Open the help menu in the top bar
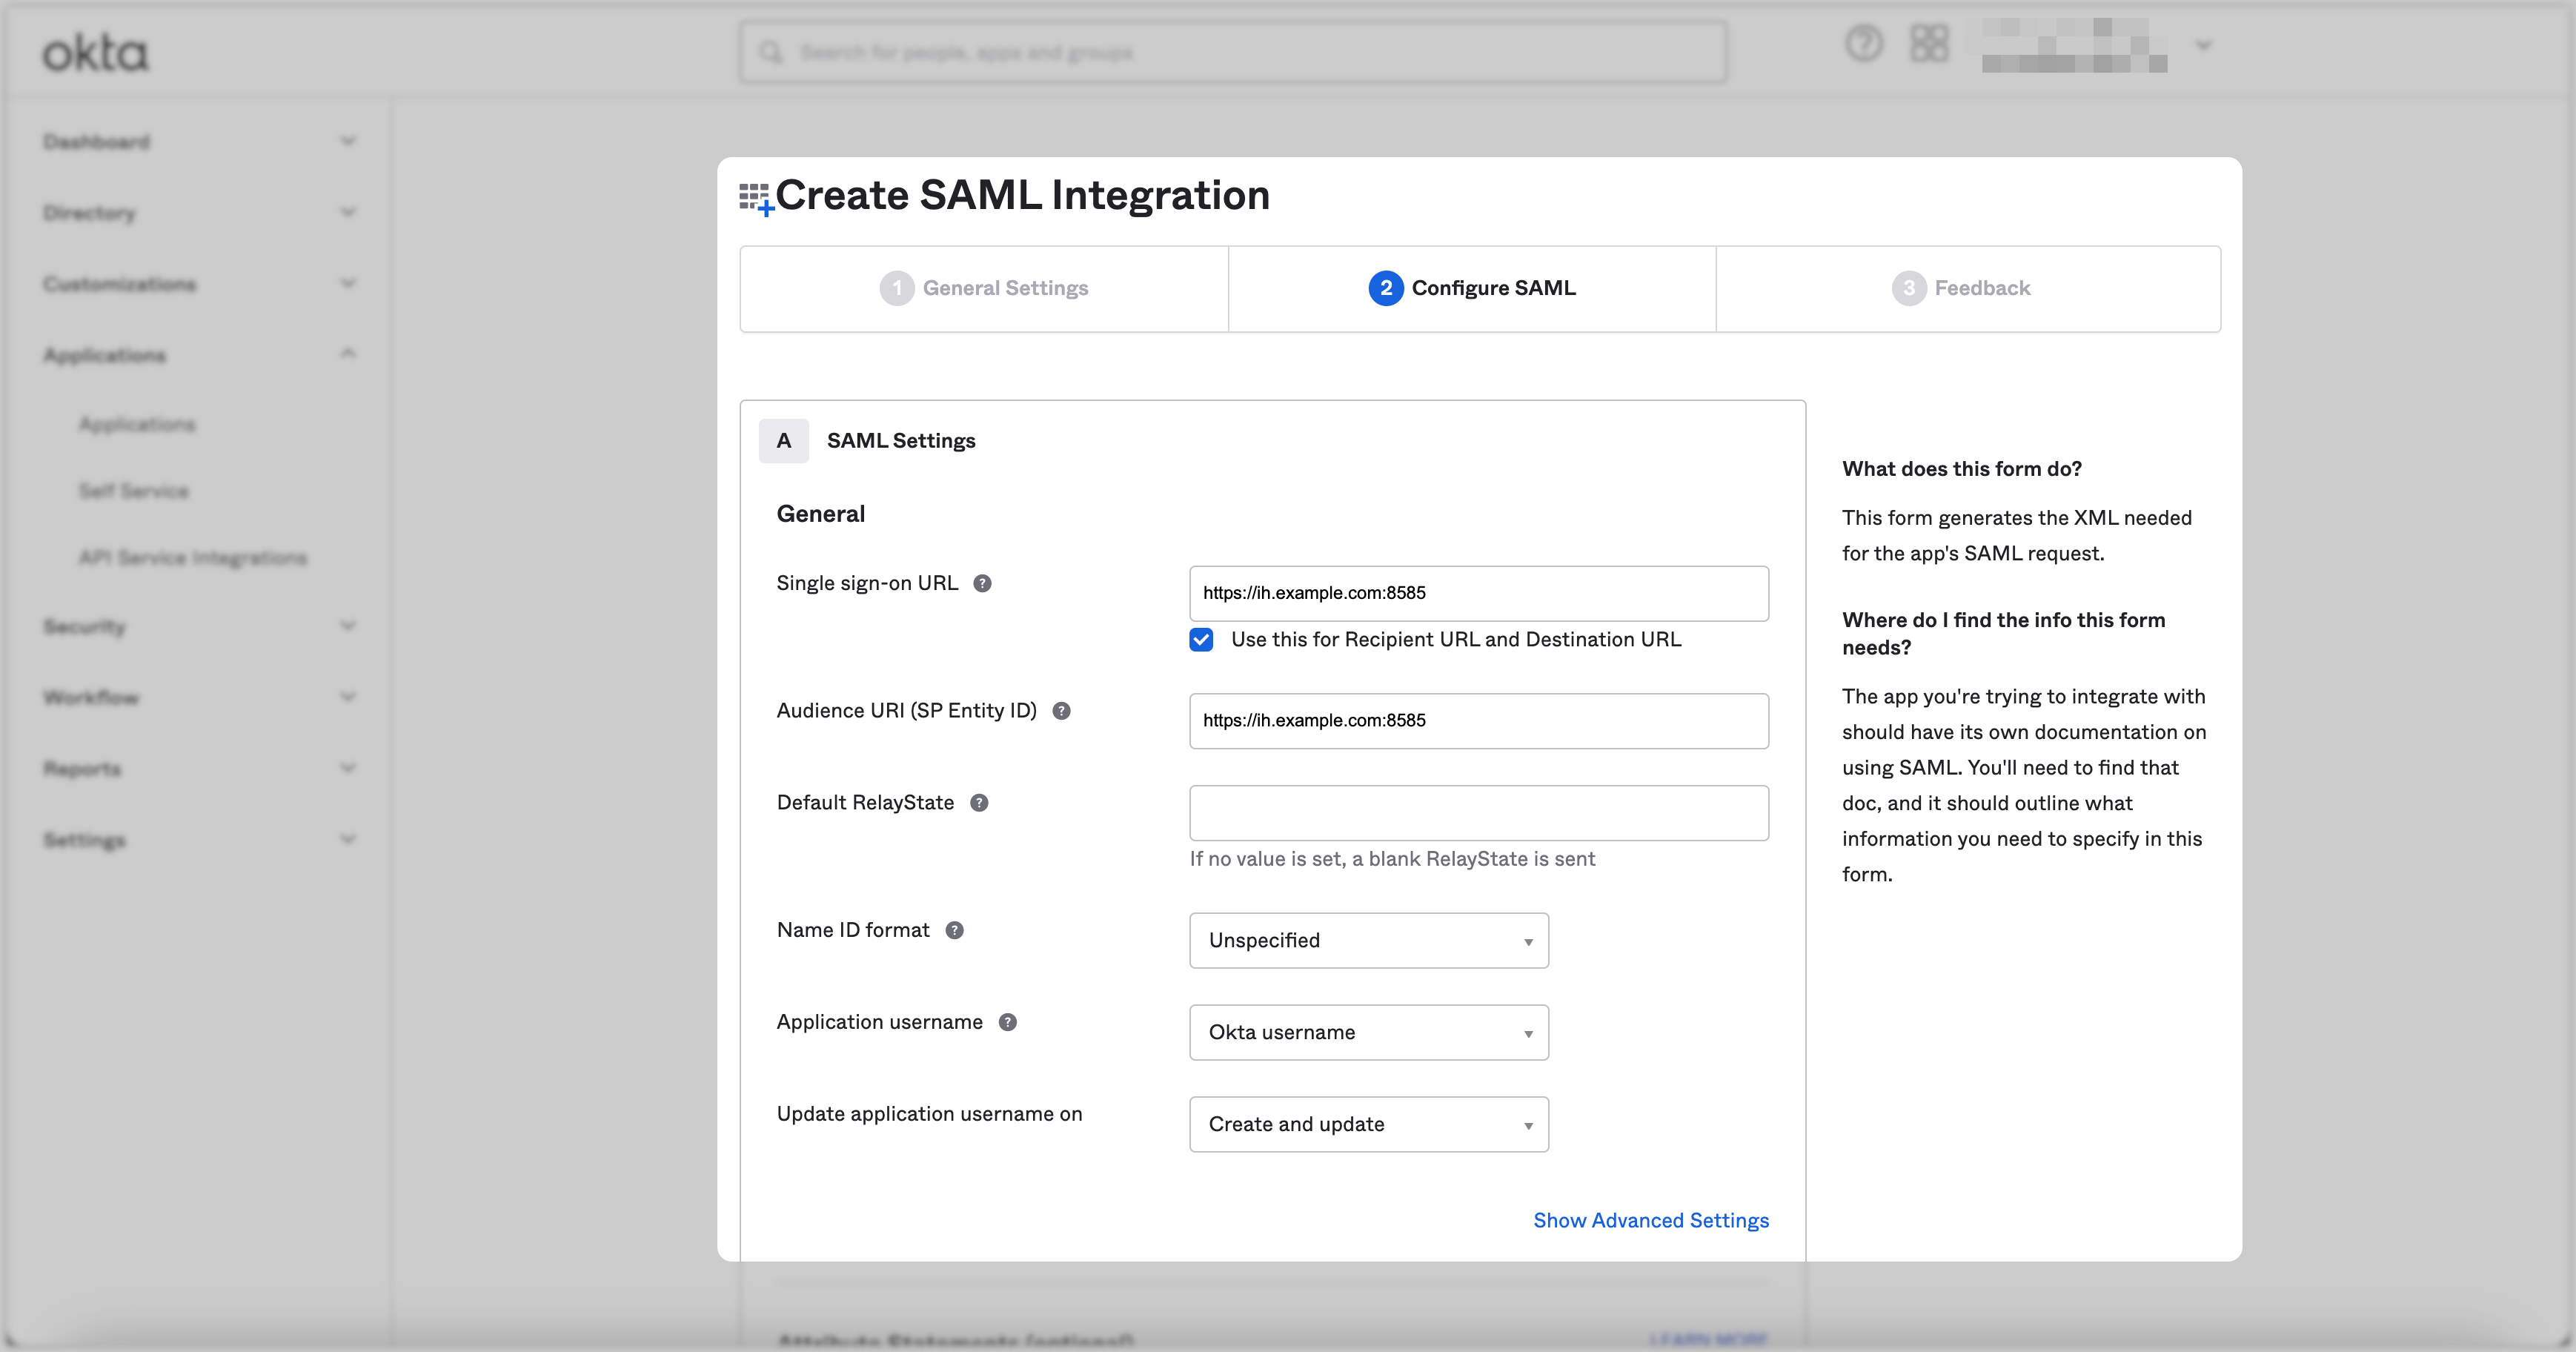Screen dimensions: 2576x1352 pyautogui.click(x=1863, y=44)
